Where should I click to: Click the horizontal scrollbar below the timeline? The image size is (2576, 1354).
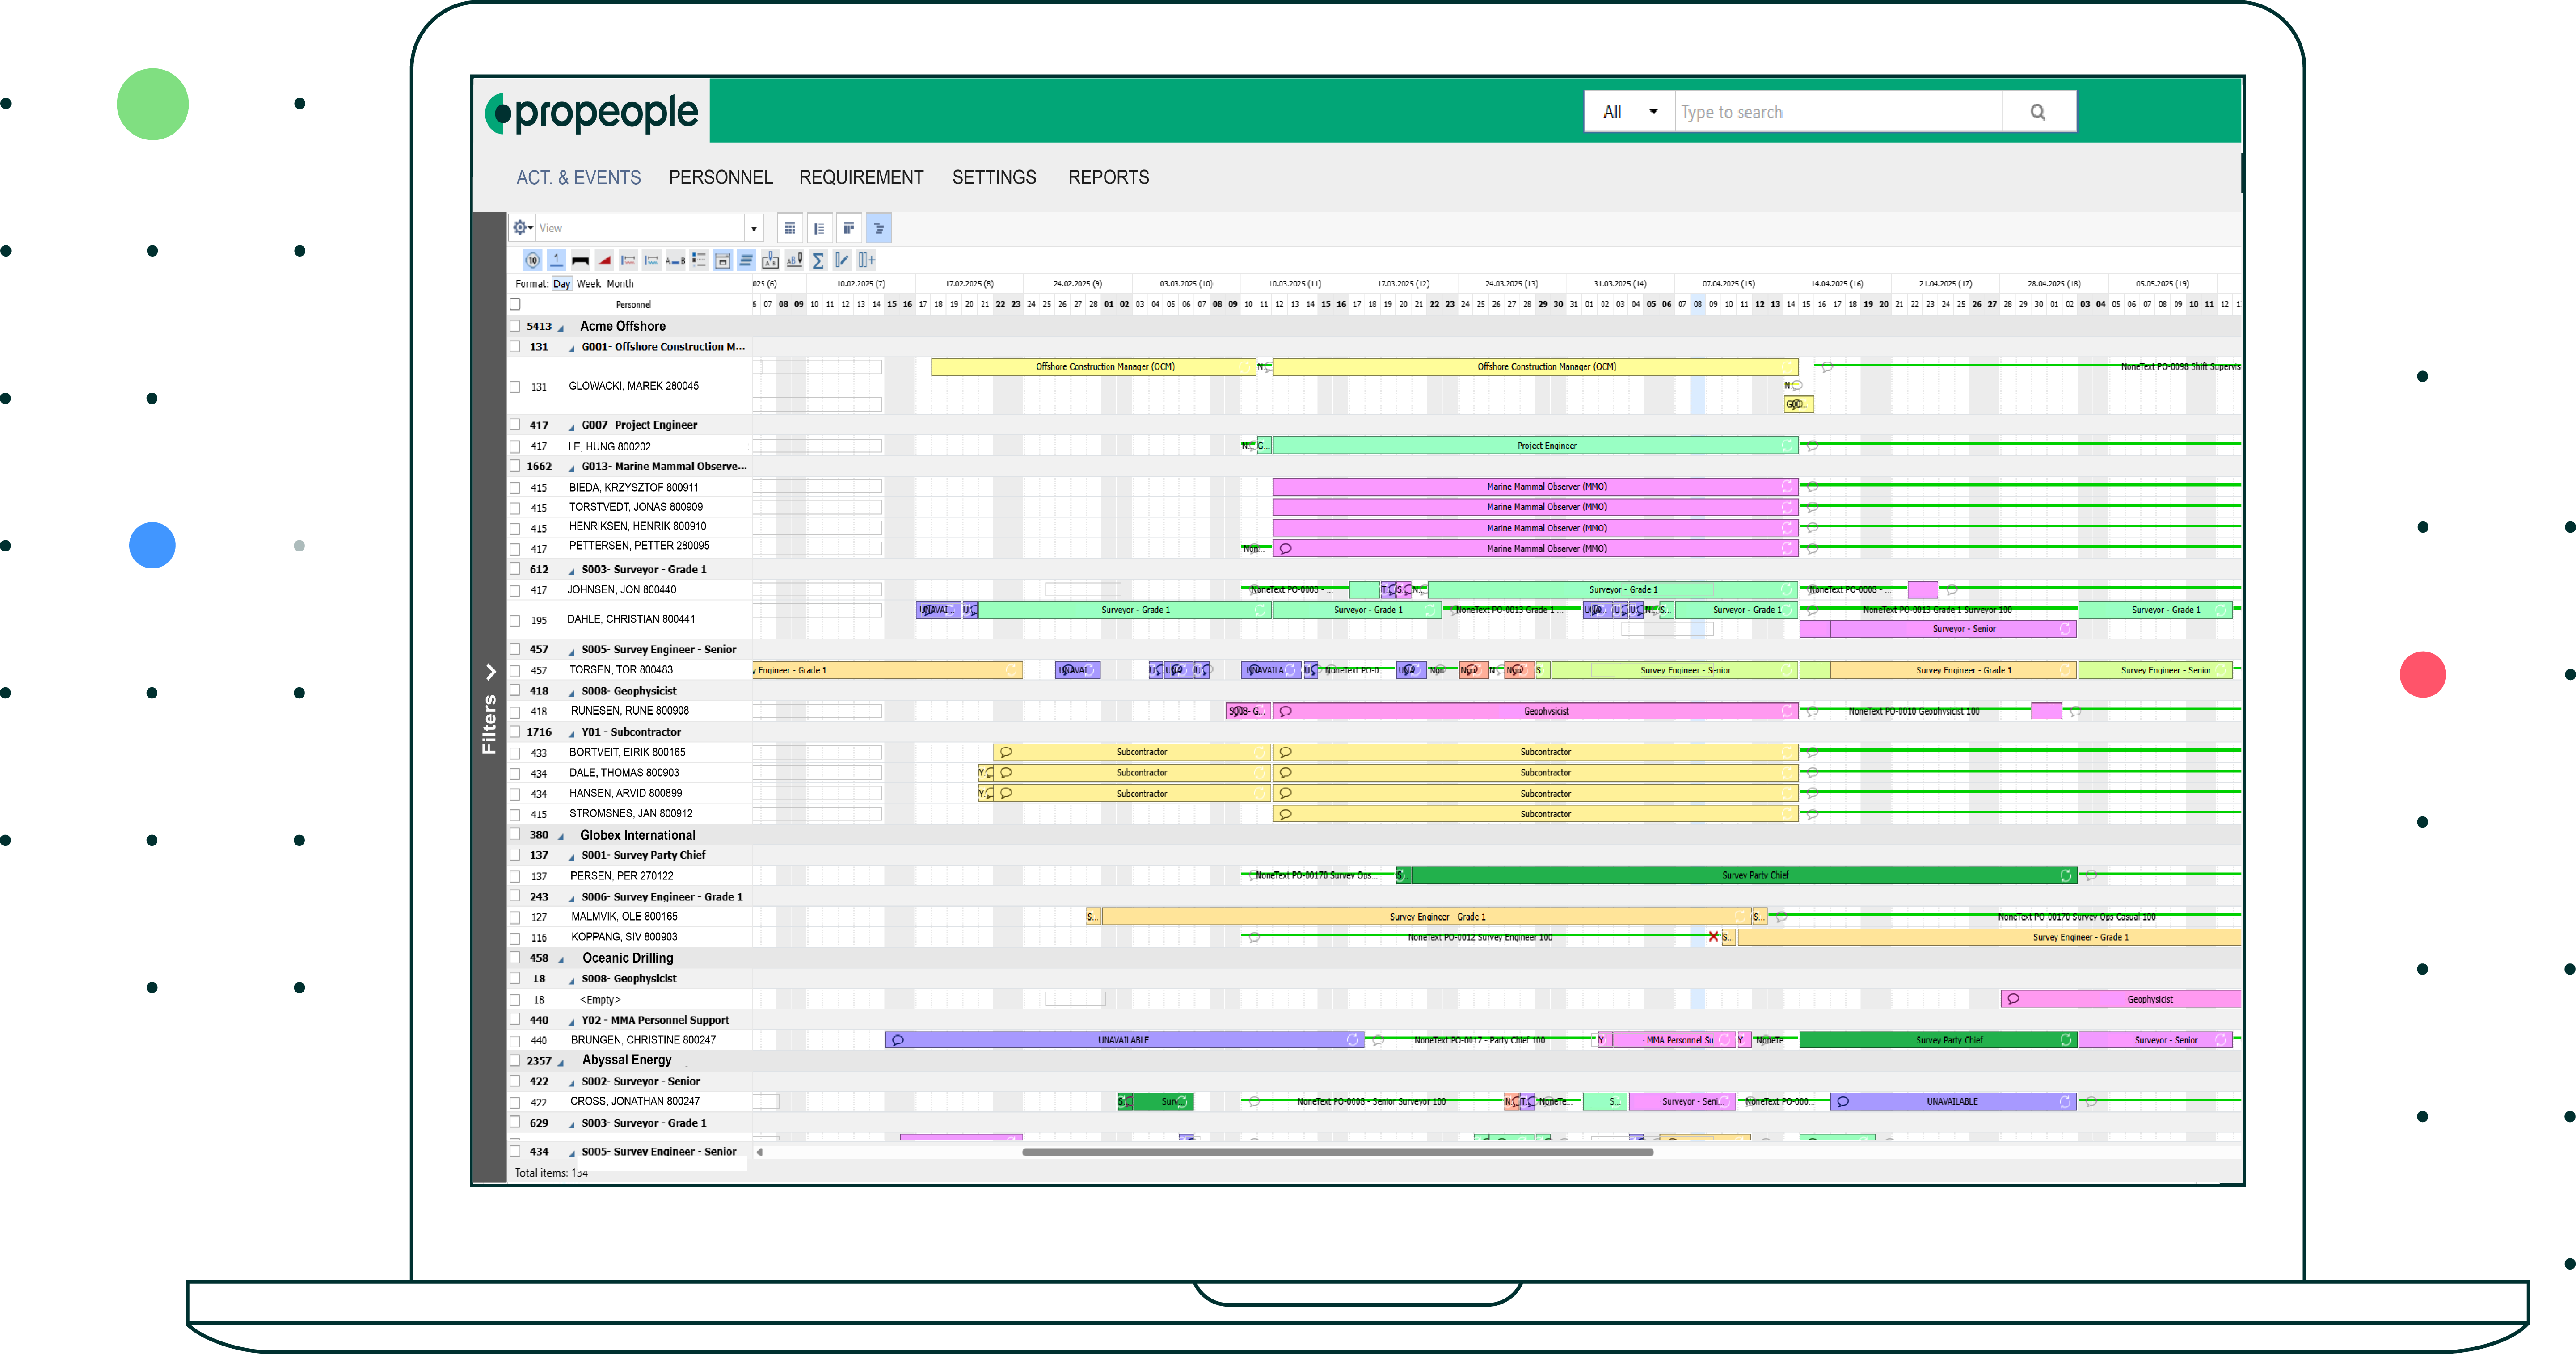[1337, 1152]
